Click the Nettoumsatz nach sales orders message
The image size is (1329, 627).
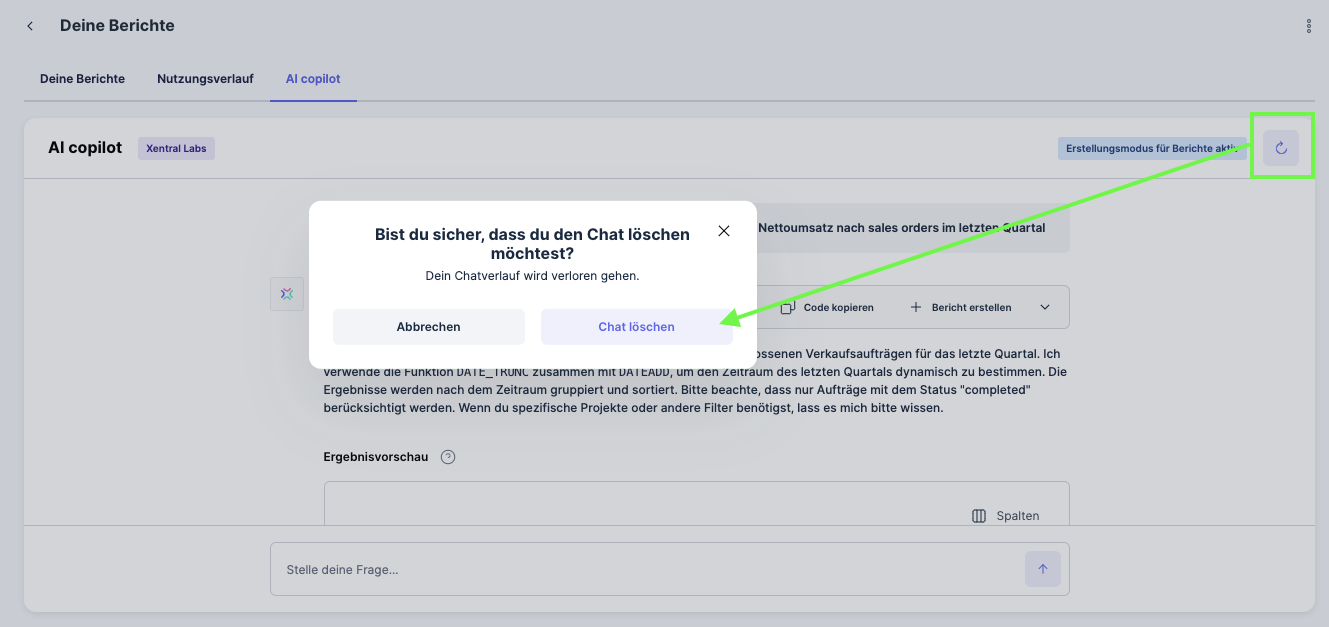(x=902, y=228)
